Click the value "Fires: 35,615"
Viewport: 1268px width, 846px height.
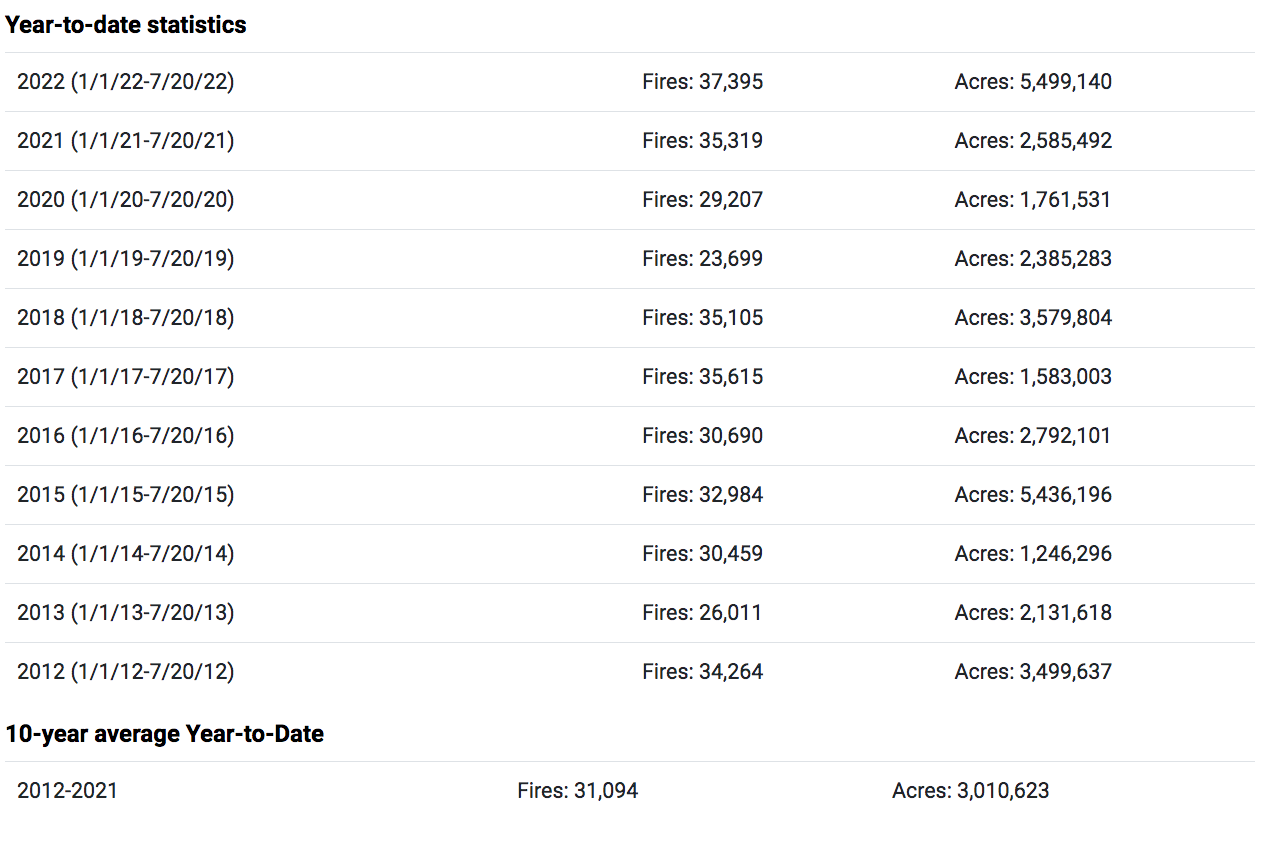(702, 377)
